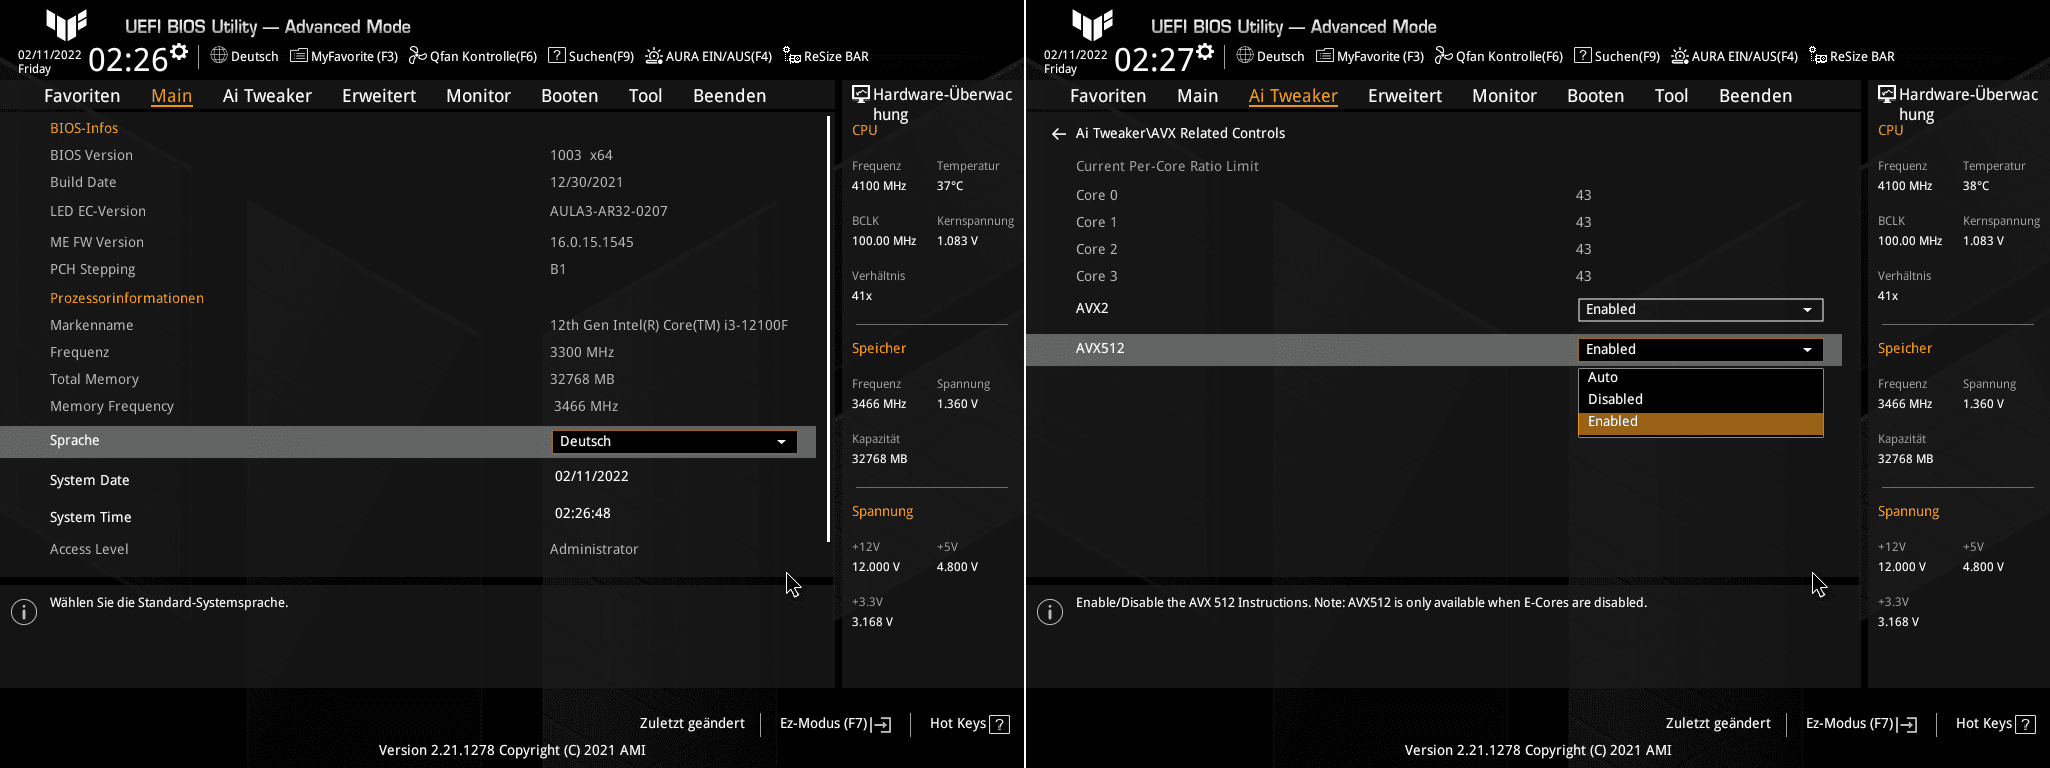Click Hardware-Überwachung monitor icon in right window
The height and width of the screenshot is (768, 2050).
click(x=1886, y=94)
